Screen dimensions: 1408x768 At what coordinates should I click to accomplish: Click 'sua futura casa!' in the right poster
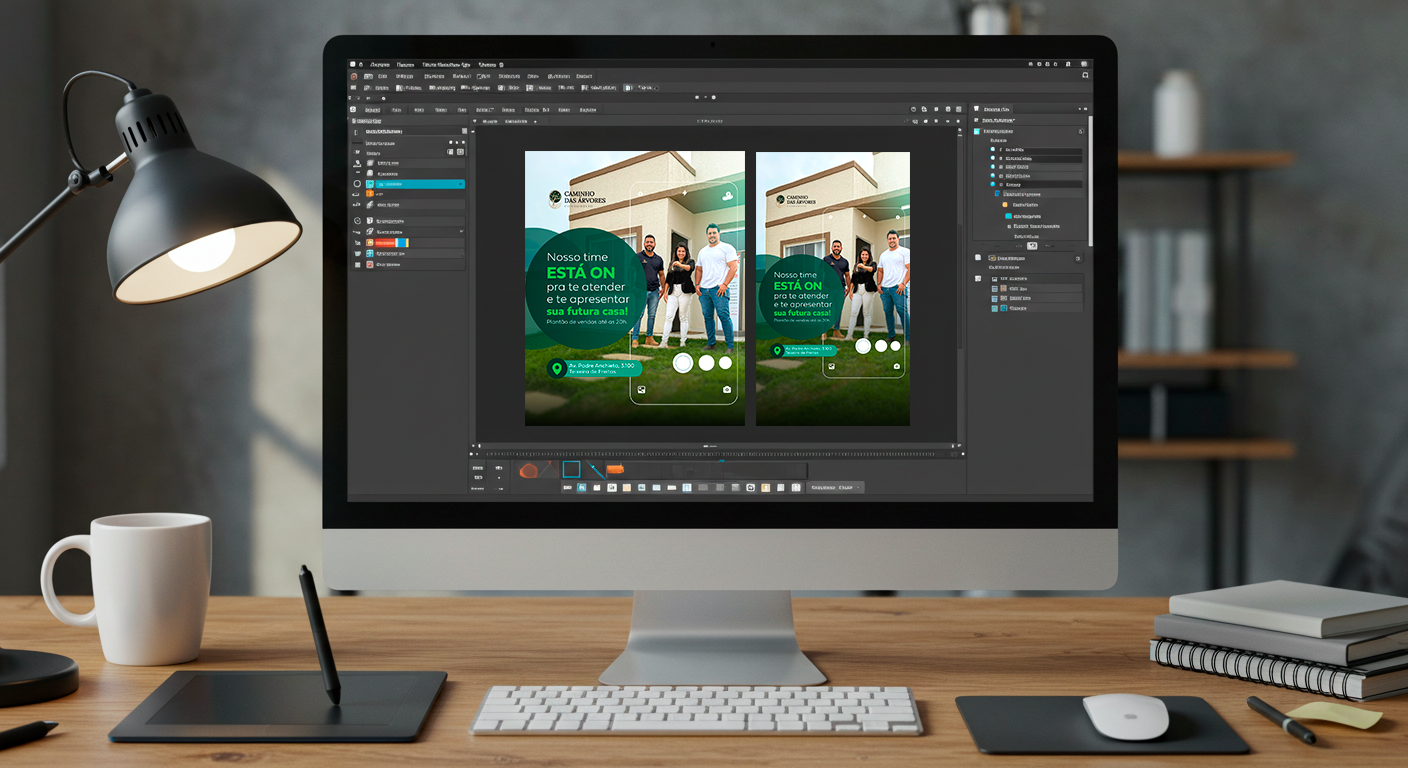pyautogui.click(x=802, y=313)
